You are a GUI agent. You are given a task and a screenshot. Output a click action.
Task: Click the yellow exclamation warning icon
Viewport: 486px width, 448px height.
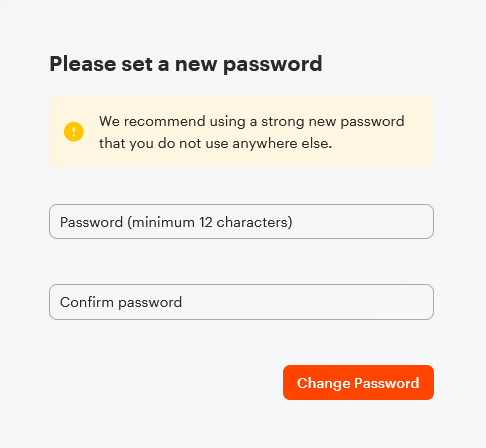pos(74,132)
